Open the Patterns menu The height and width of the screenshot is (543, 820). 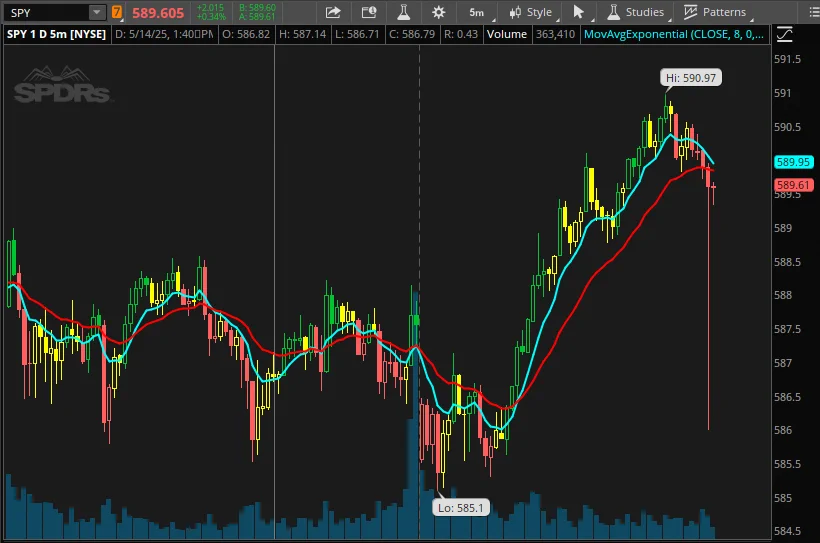point(715,12)
